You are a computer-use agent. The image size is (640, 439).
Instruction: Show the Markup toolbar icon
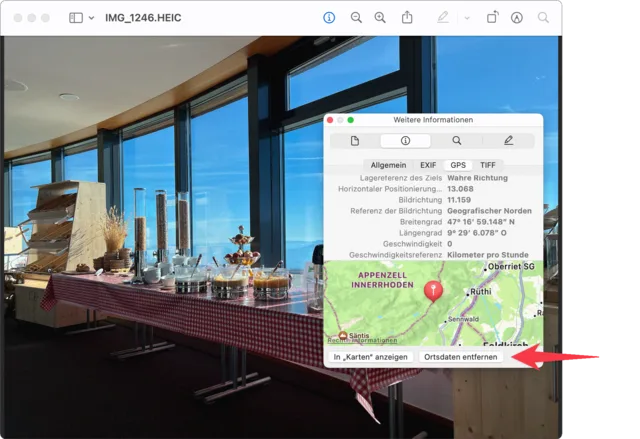(517, 18)
